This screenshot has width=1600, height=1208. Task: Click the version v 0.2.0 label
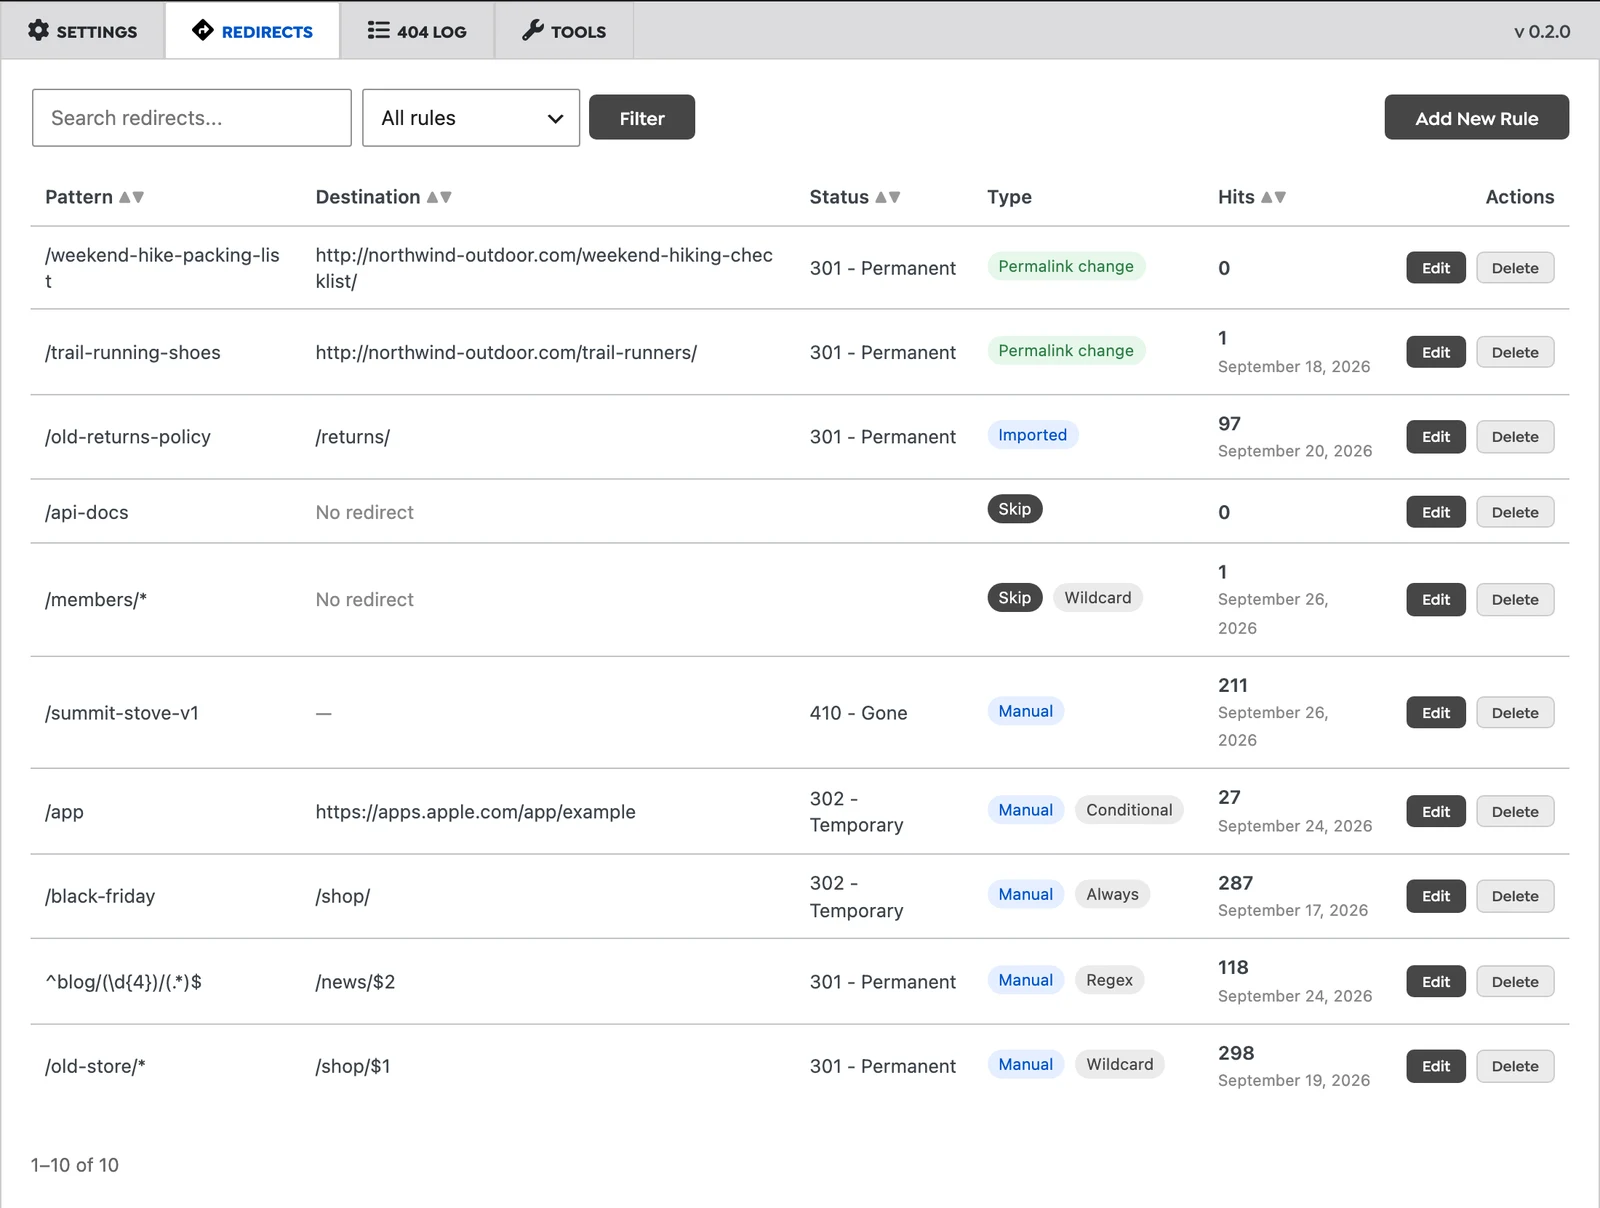click(x=1542, y=31)
